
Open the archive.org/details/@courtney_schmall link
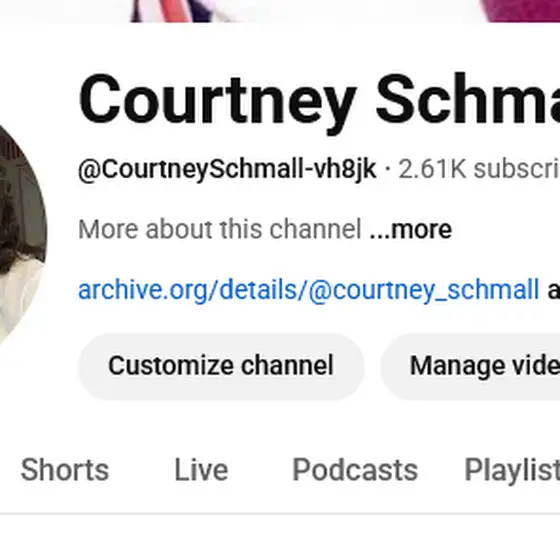tap(309, 290)
